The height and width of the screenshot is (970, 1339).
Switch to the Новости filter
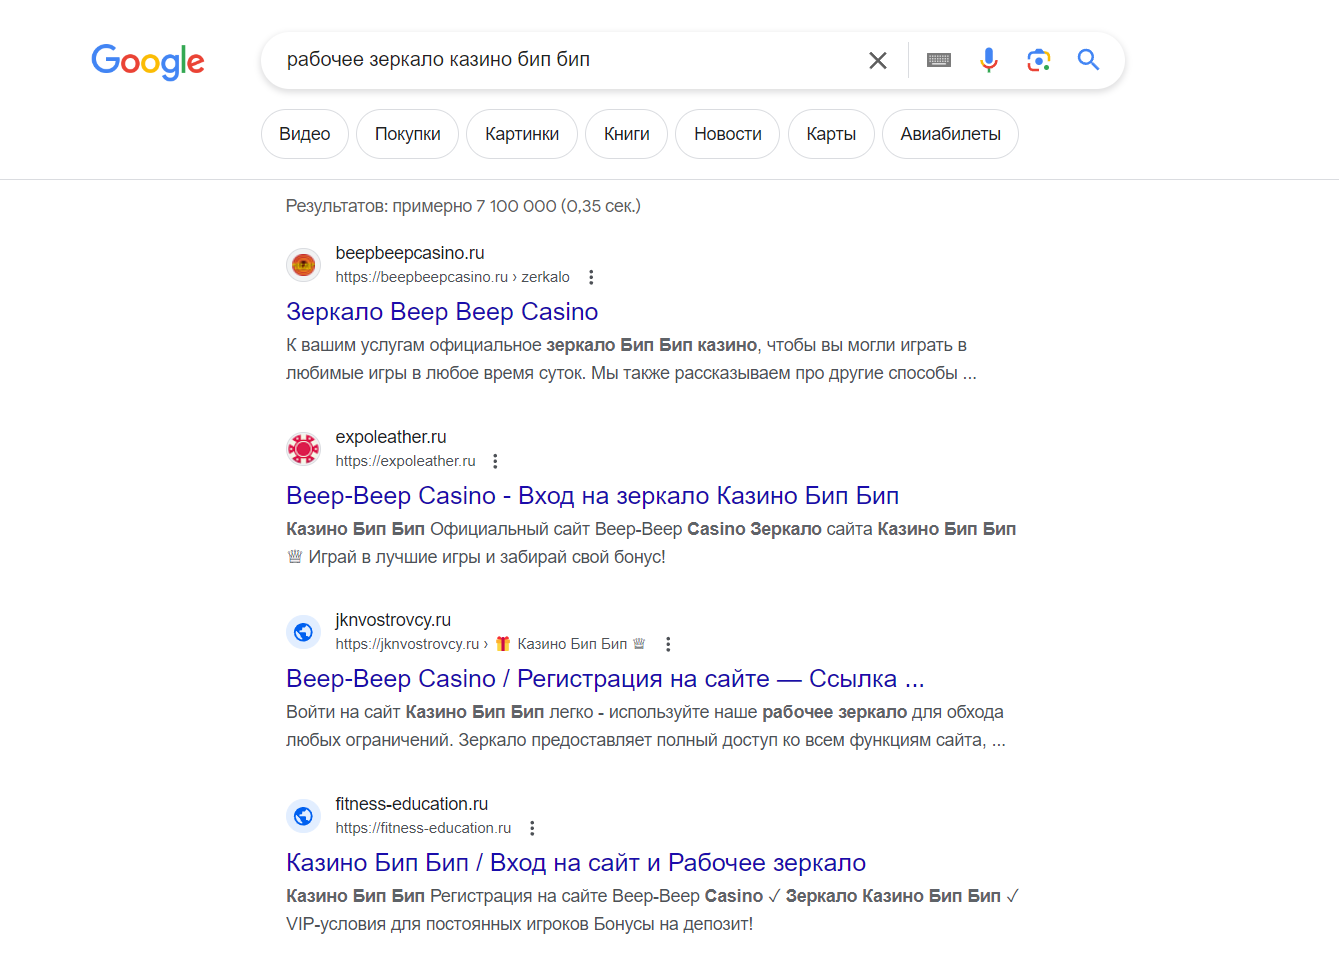pyautogui.click(x=728, y=134)
